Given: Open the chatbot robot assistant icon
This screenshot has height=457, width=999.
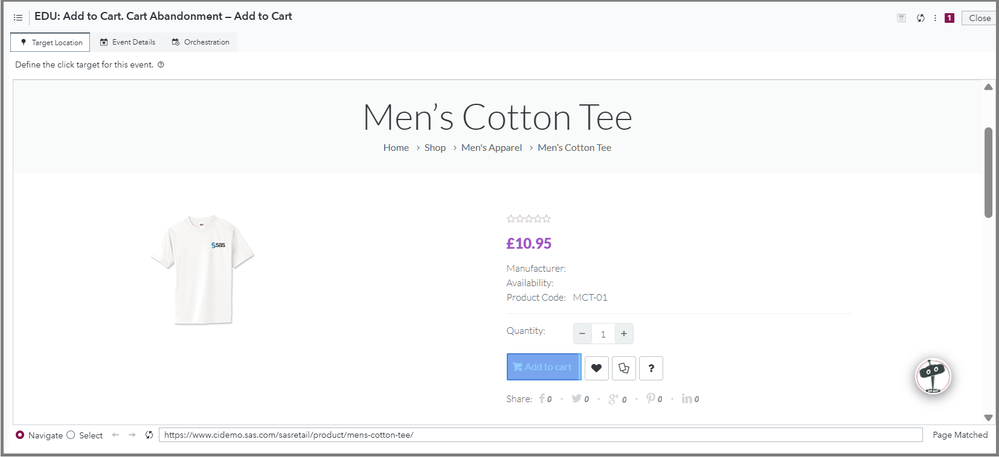Looking at the screenshot, I should 933,376.
